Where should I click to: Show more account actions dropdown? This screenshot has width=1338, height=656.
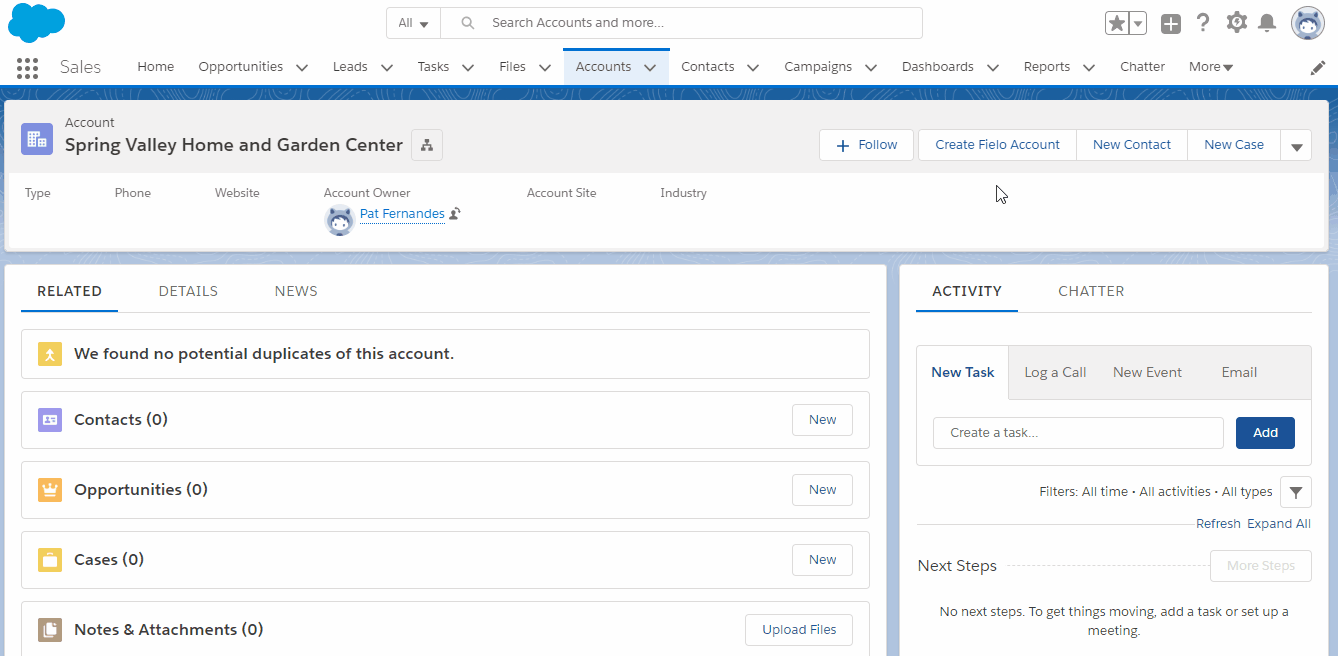(x=1296, y=145)
